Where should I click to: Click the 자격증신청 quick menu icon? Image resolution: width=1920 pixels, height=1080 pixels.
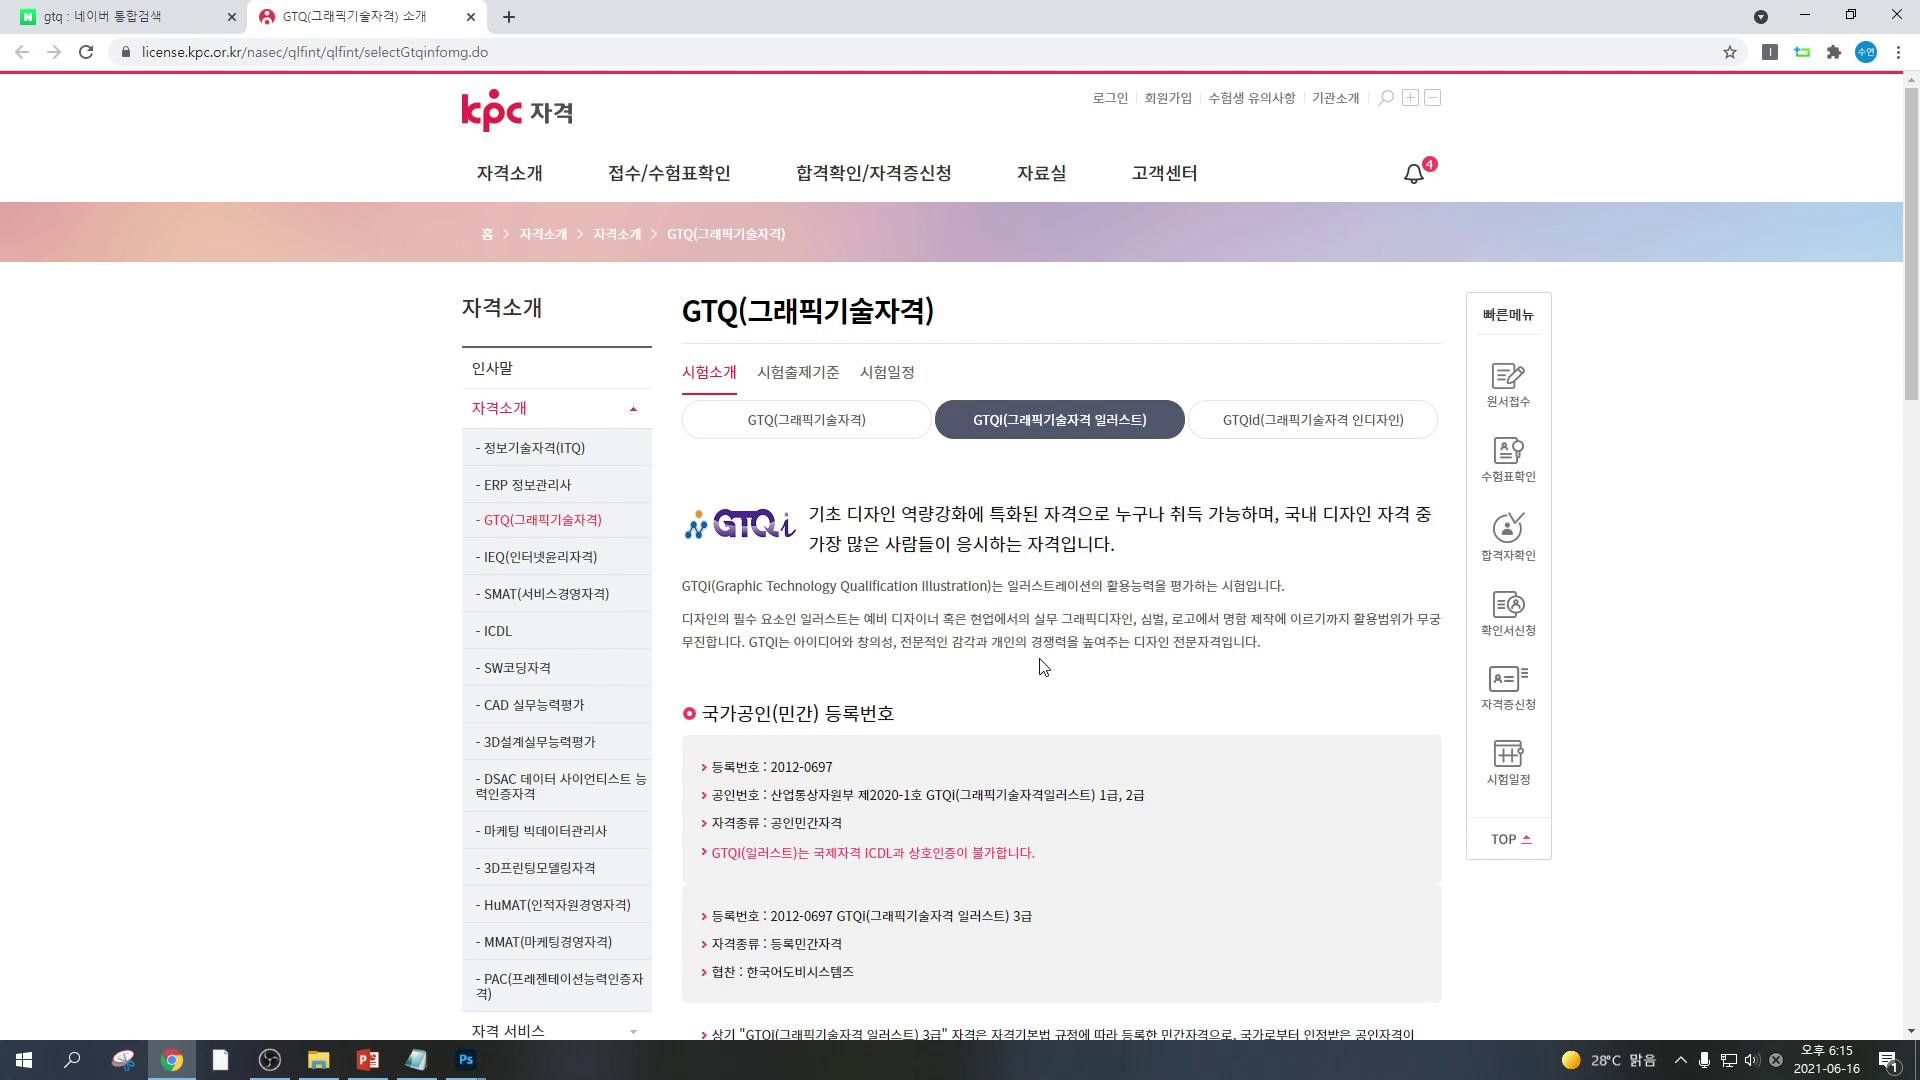point(1507,680)
